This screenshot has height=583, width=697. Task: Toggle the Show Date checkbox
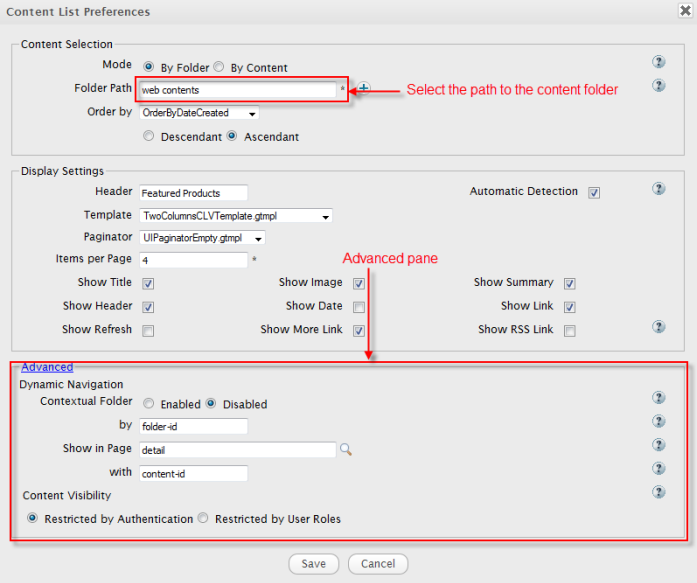click(x=359, y=307)
